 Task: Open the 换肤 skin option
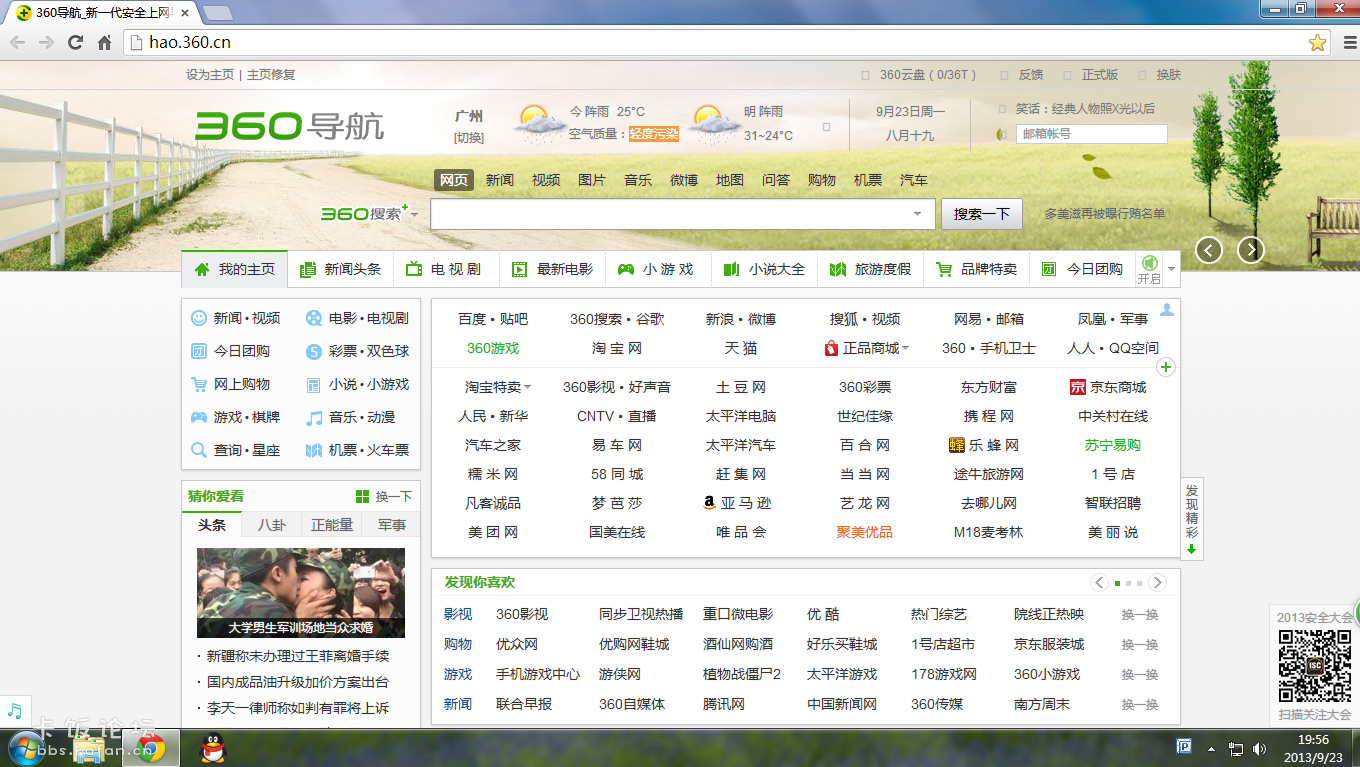(1169, 75)
